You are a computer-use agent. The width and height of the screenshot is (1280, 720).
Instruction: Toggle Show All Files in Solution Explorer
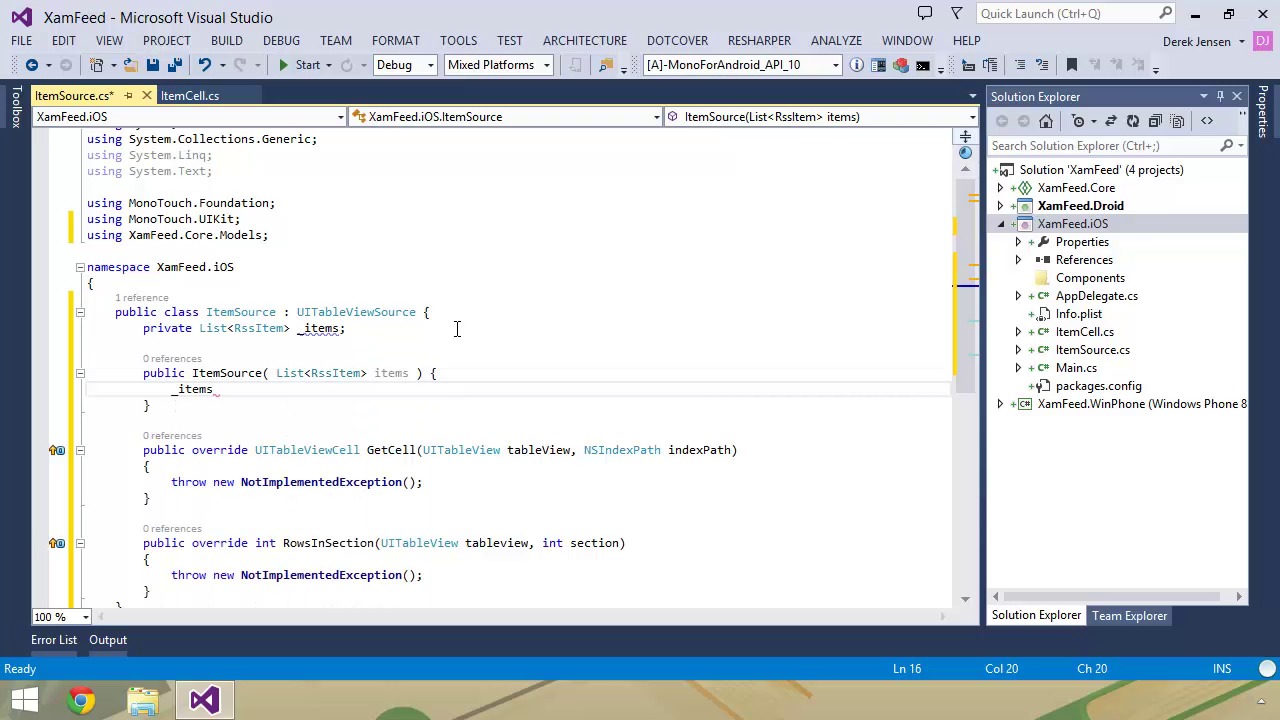pos(1177,121)
